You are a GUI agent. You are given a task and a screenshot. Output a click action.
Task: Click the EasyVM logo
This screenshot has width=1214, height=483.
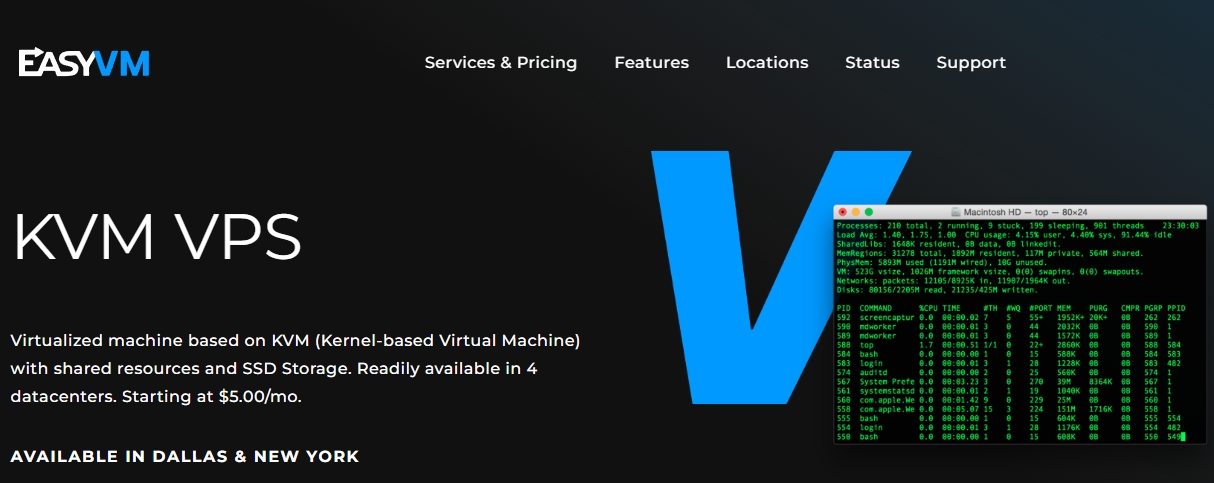[x=84, y=62]
